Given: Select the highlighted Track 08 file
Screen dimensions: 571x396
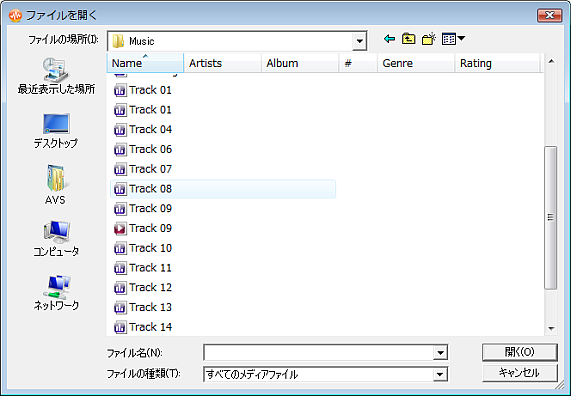Looking at the screenshot, I should pyautogui.click(x=223, y=189).
